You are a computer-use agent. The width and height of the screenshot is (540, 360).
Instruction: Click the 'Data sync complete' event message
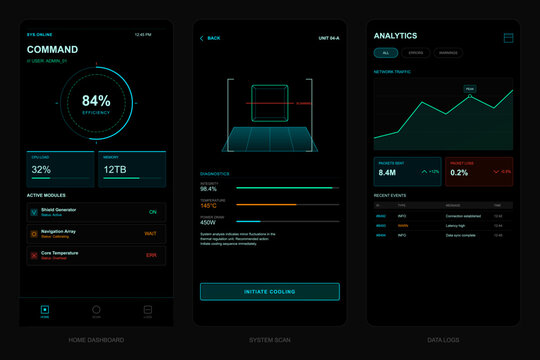point(460,236)
